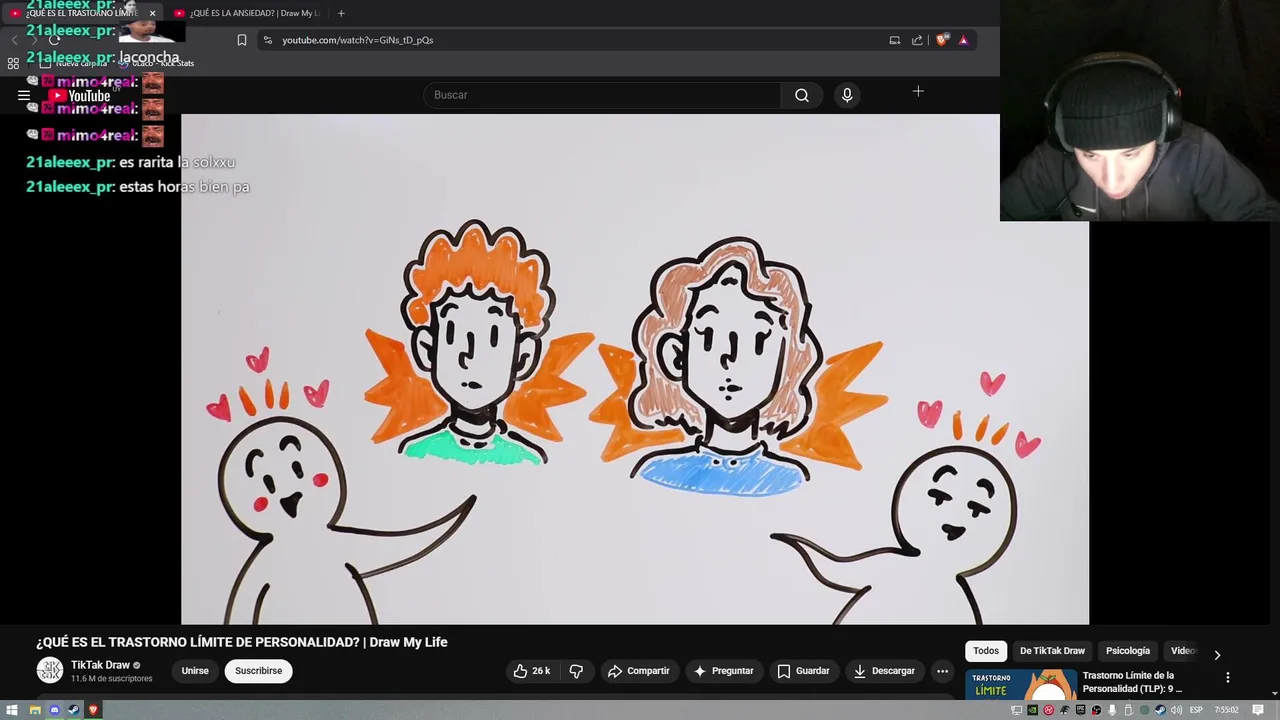Open Brave browser taskbar icon
This screenshot has height=720, width=1280.
tap(94, 710)
